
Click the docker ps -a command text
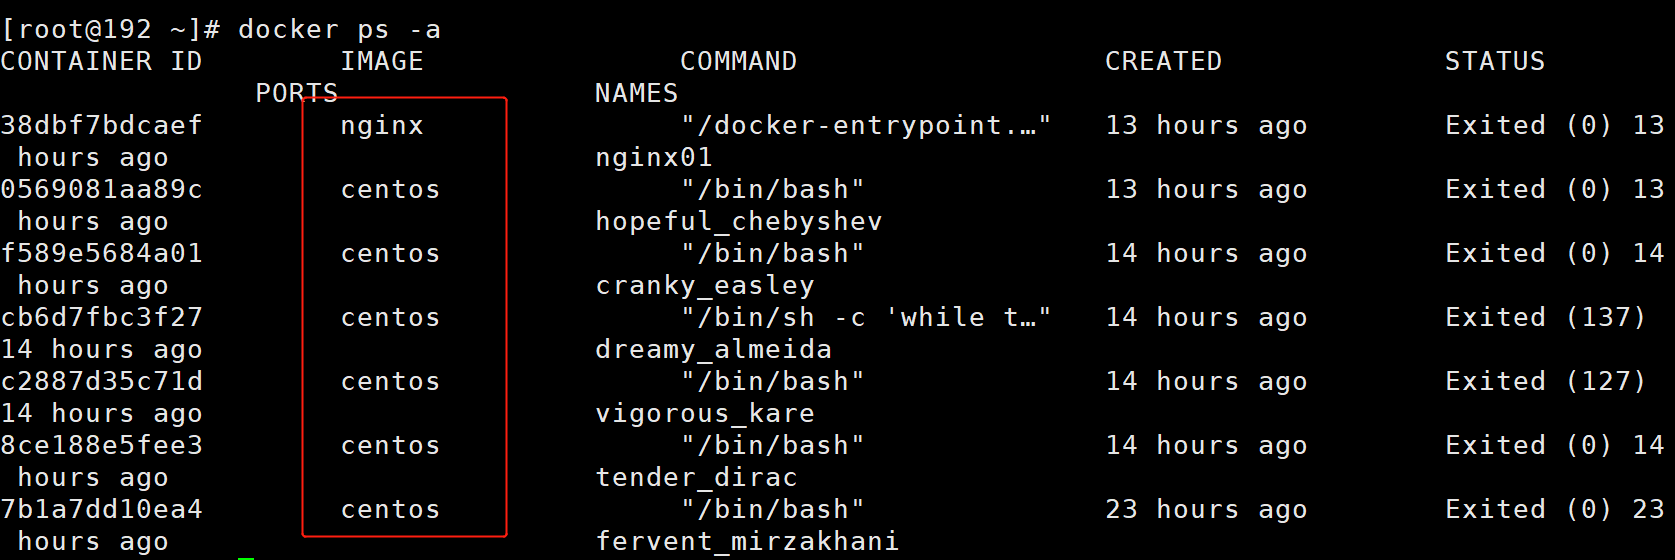pos(339,30)
